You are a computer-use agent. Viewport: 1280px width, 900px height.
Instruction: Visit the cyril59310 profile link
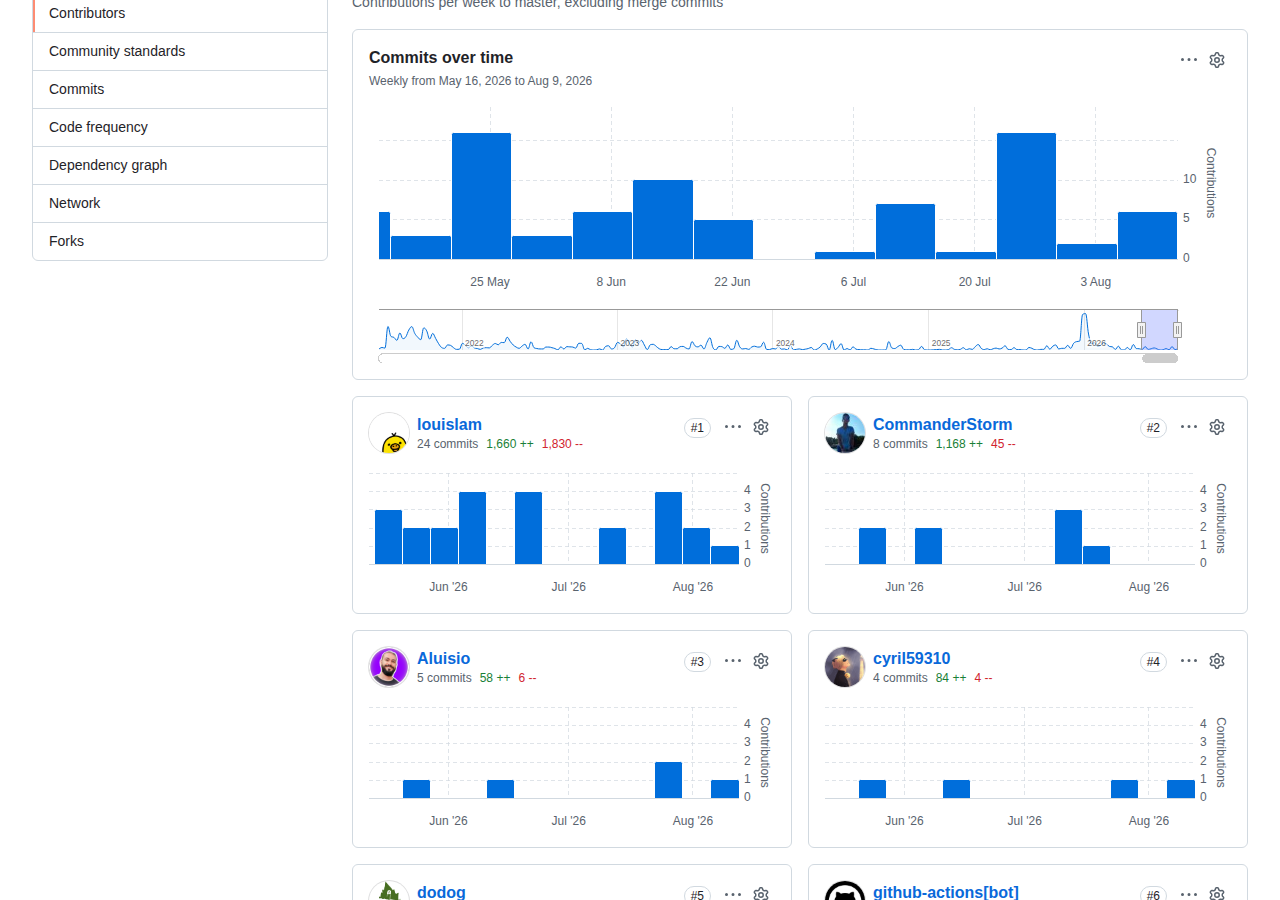[x=911, y=659]
